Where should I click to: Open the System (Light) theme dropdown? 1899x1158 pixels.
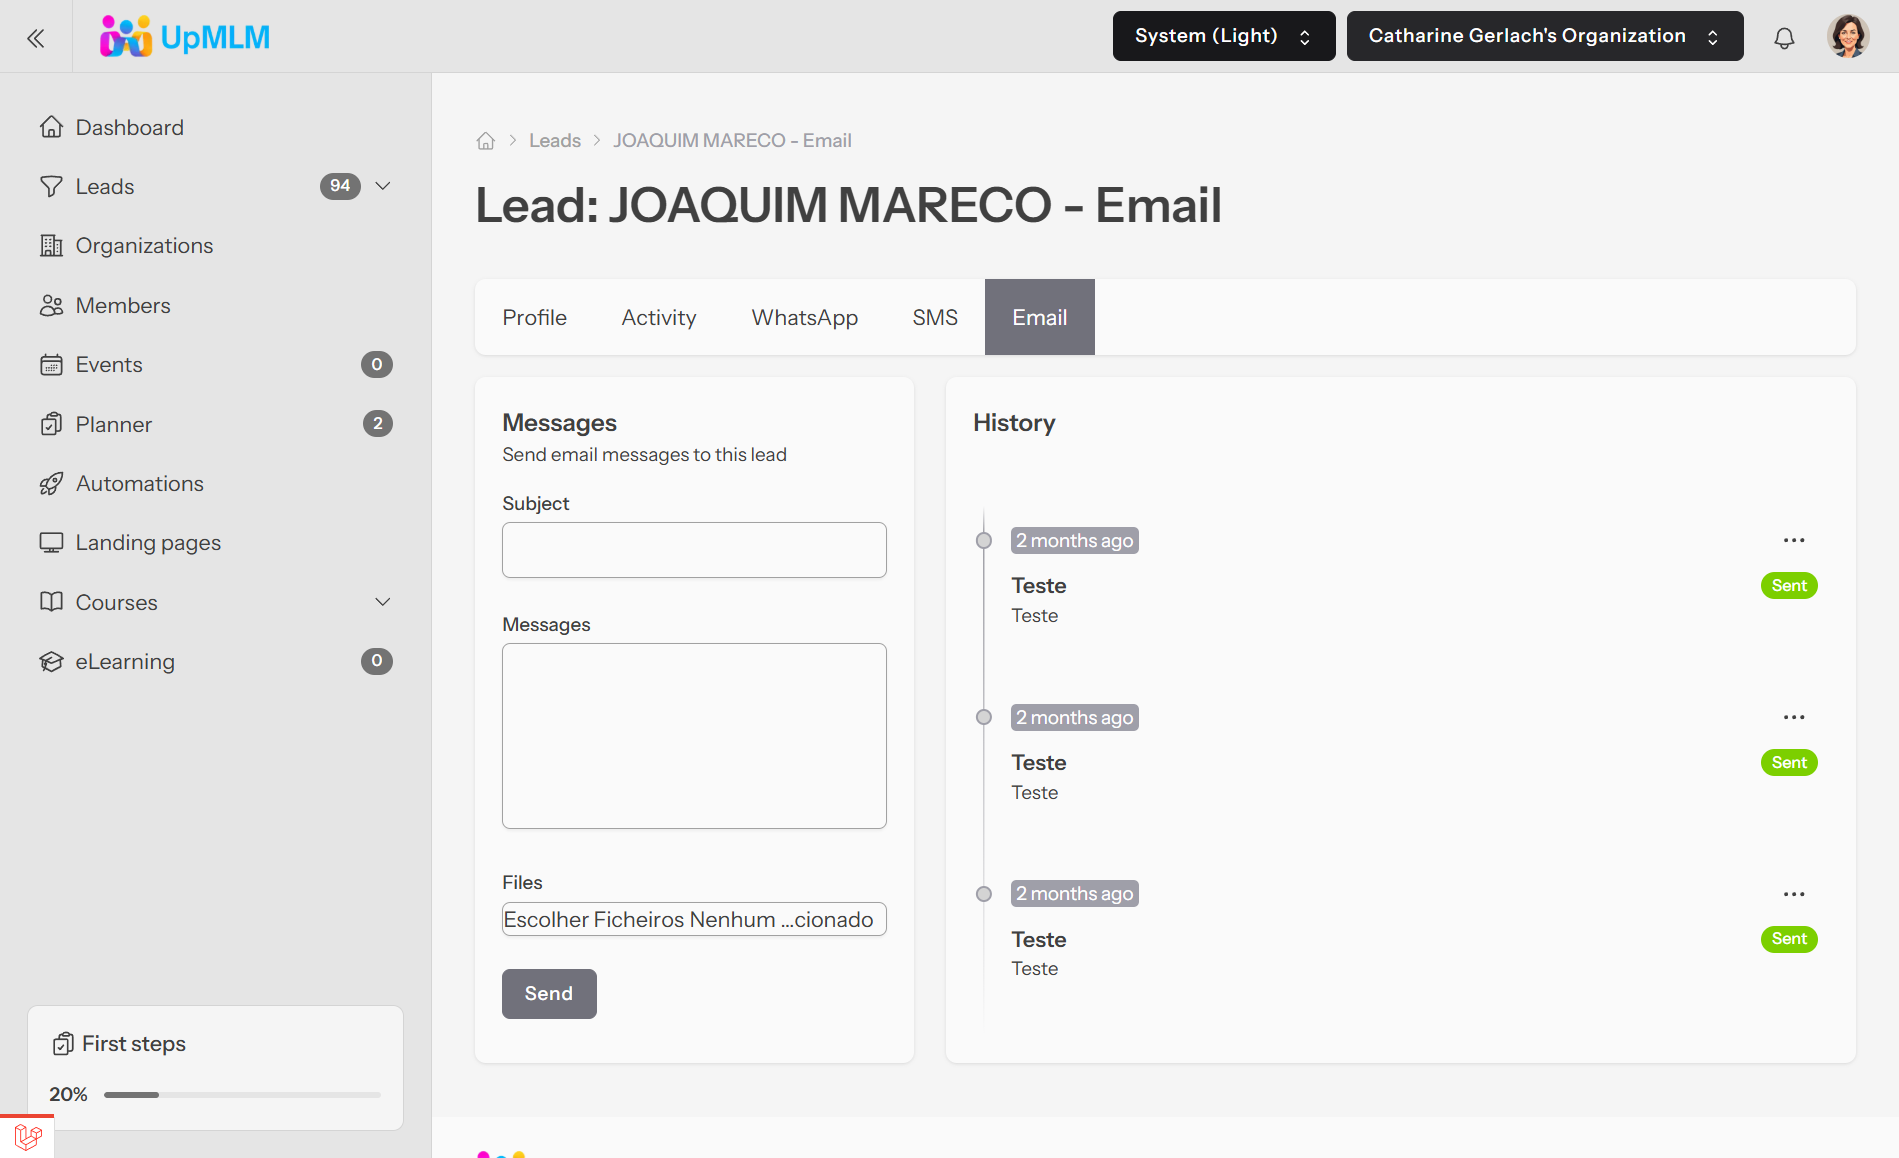[x=1223, y=37]
